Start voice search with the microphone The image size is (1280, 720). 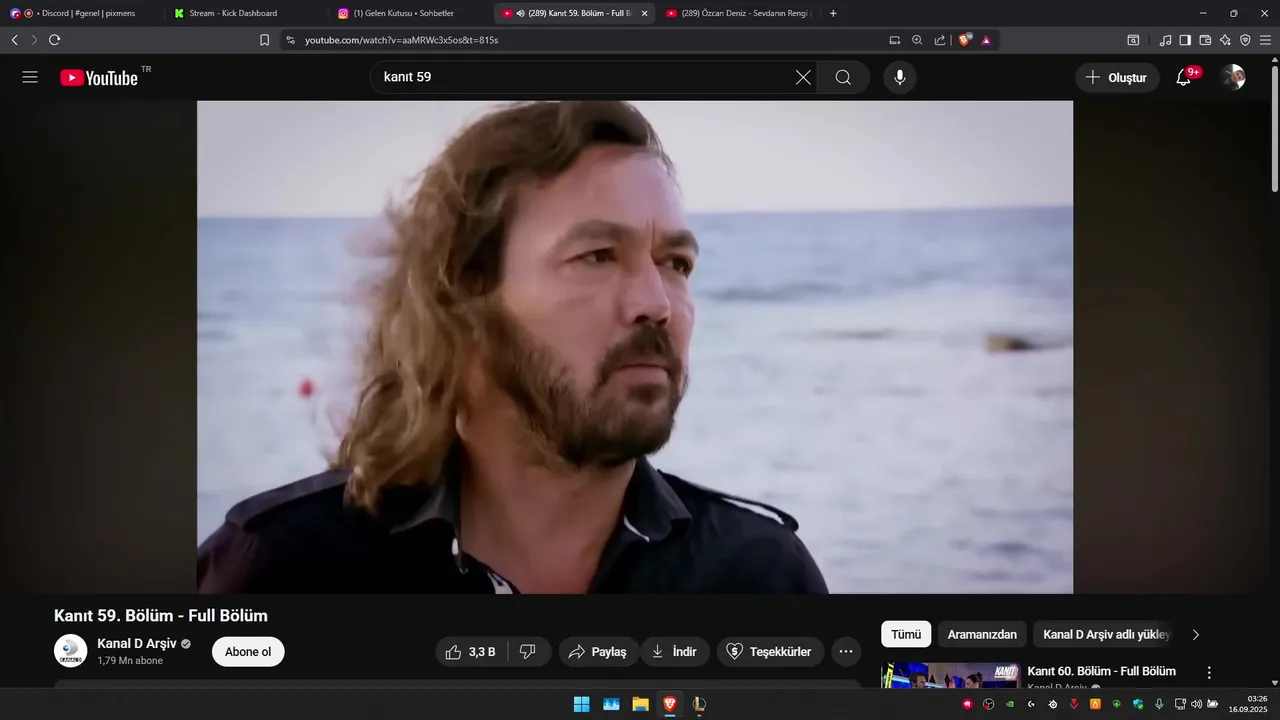point(900,77)
